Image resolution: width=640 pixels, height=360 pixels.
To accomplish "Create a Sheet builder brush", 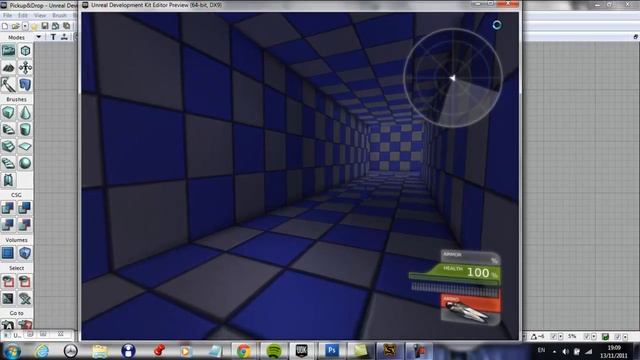I will (25, 146).
